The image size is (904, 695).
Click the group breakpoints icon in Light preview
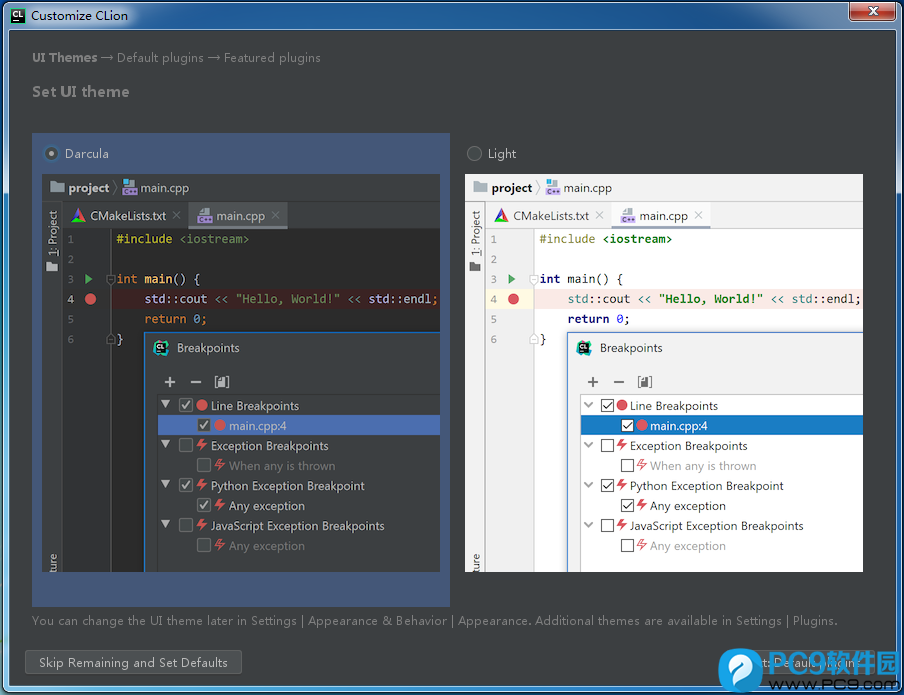click(645, 382)
